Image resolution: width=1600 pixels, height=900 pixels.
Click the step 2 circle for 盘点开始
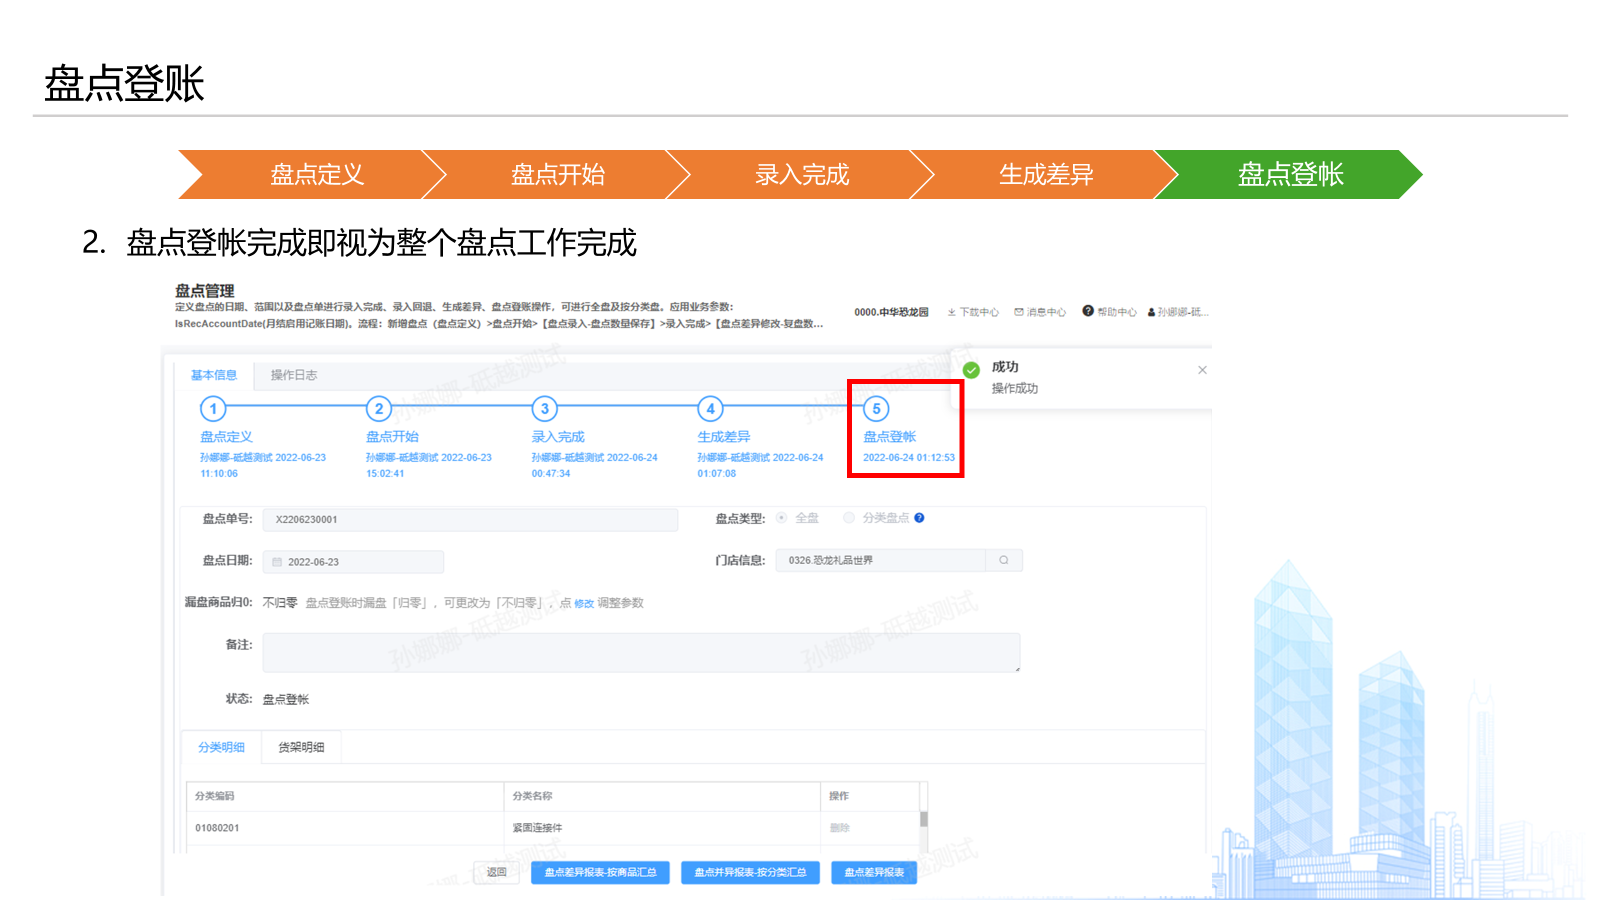379,408
